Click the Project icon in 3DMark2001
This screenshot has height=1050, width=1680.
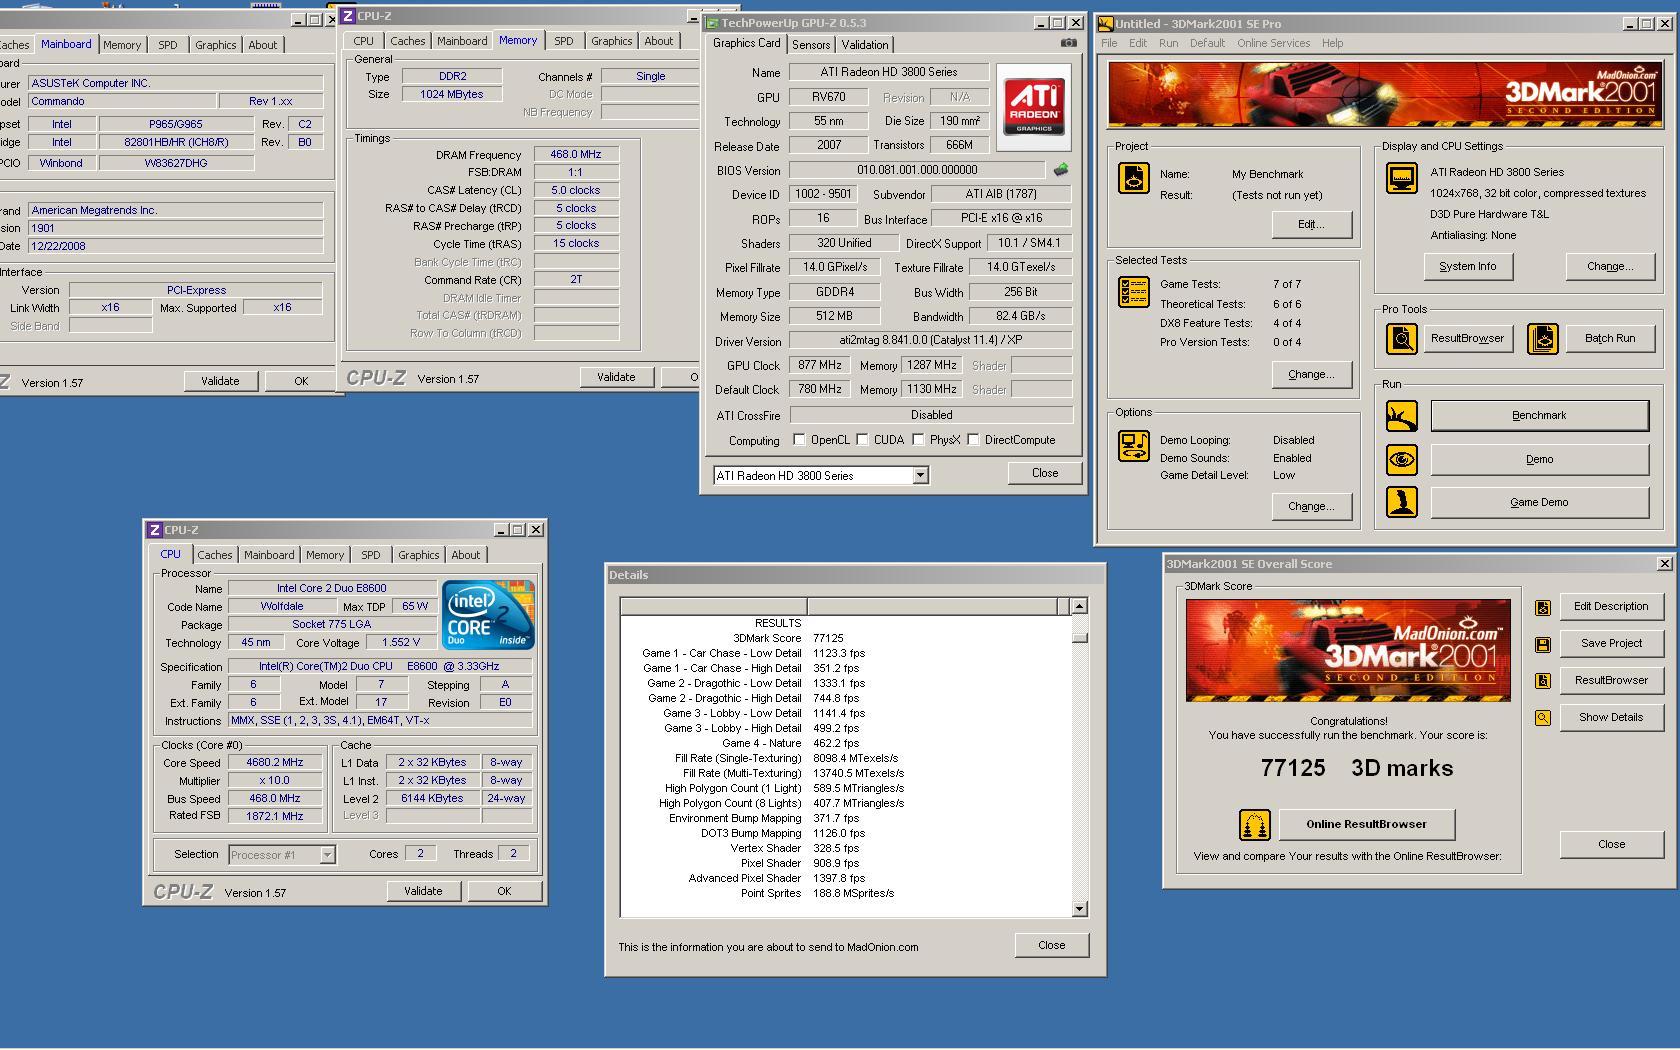pos(1133,179)
